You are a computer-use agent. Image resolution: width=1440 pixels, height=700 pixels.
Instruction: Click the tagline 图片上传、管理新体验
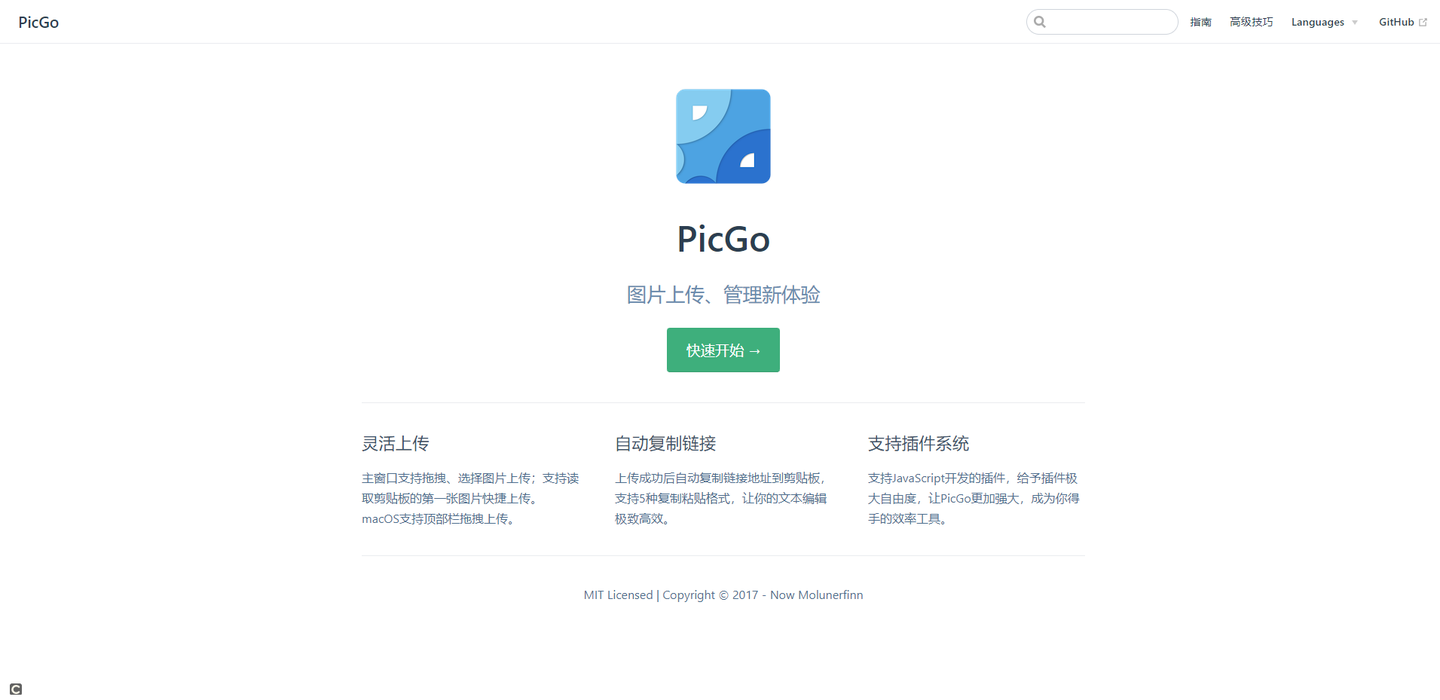coord(723,295)
